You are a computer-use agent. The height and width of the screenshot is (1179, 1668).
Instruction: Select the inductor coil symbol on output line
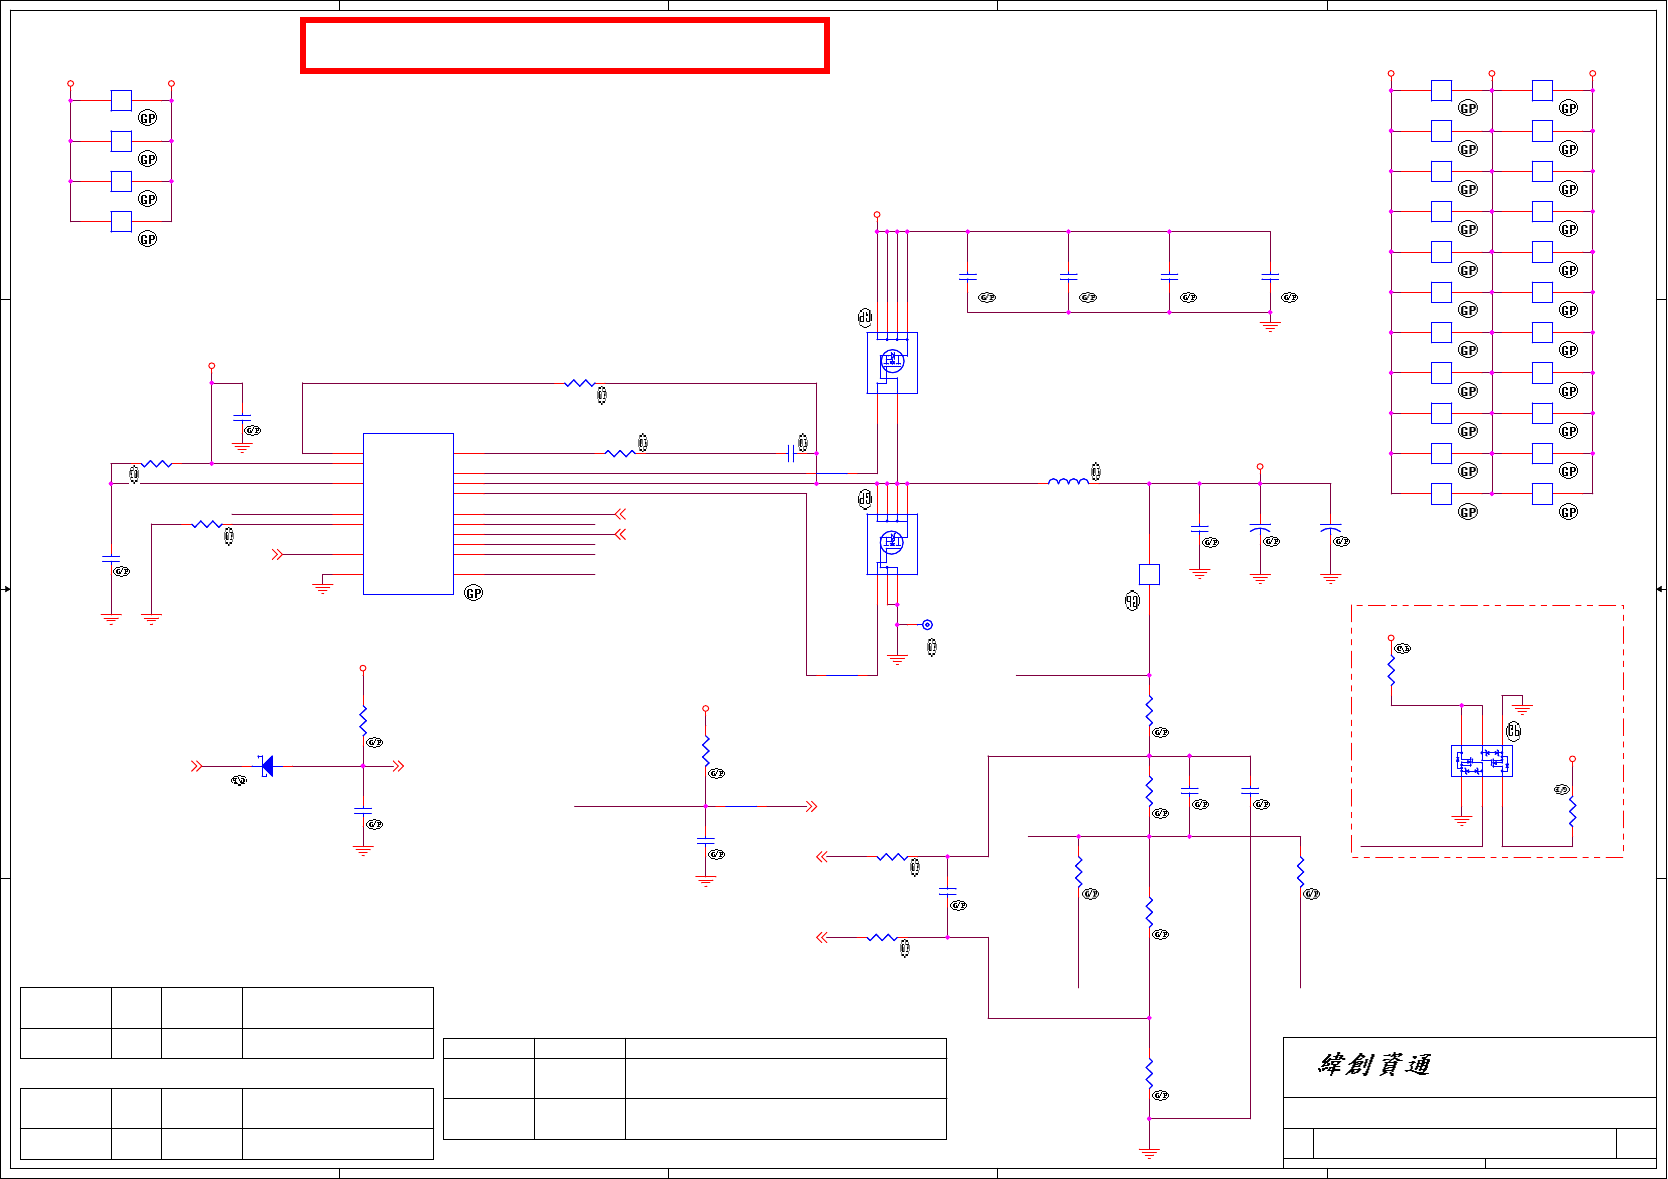(1068, 481)
